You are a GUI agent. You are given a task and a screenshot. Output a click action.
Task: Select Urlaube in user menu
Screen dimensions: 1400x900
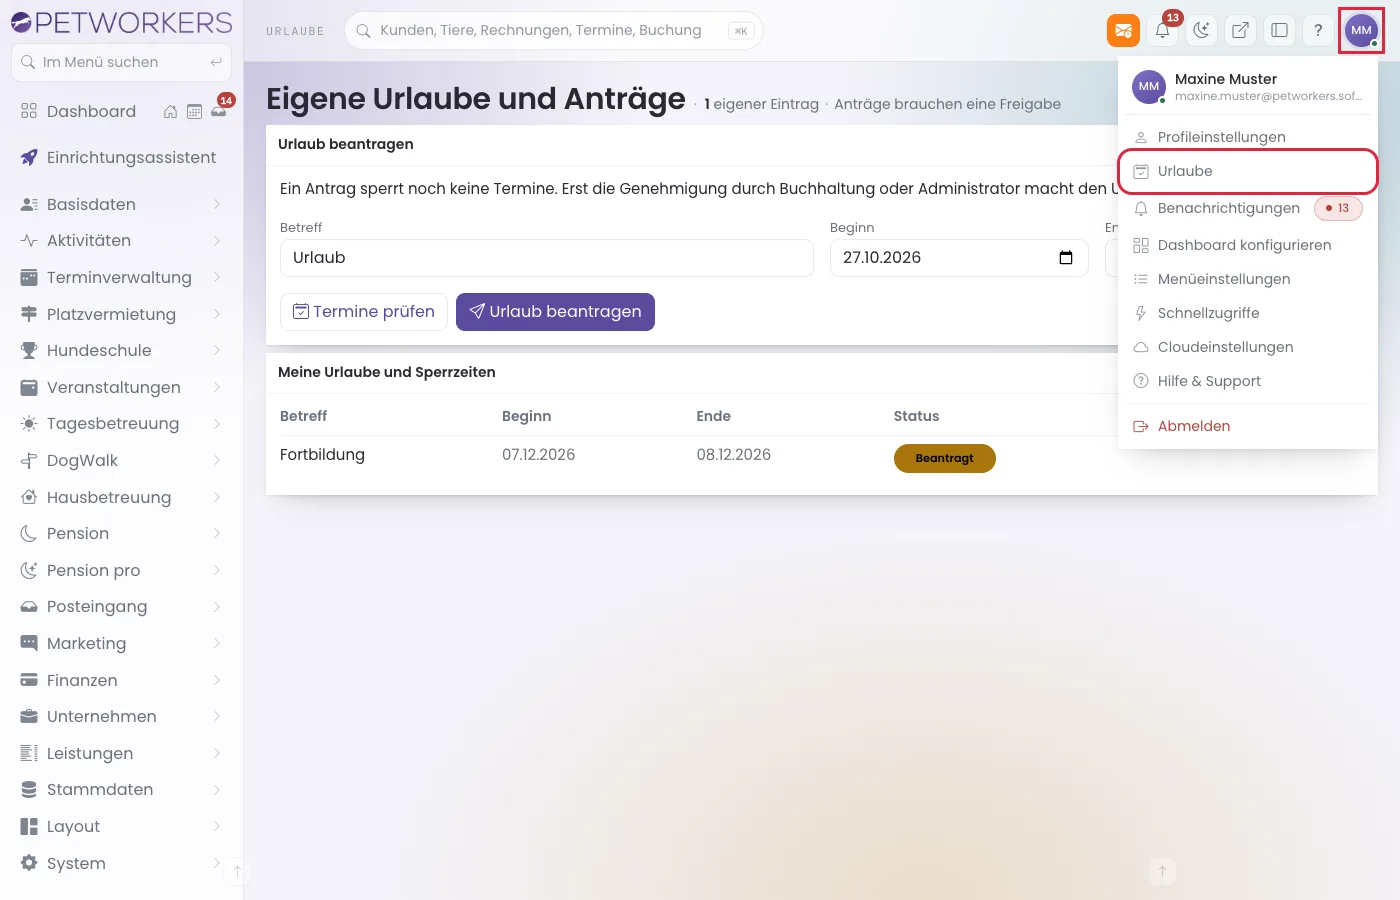click(x=1248, y=171)
